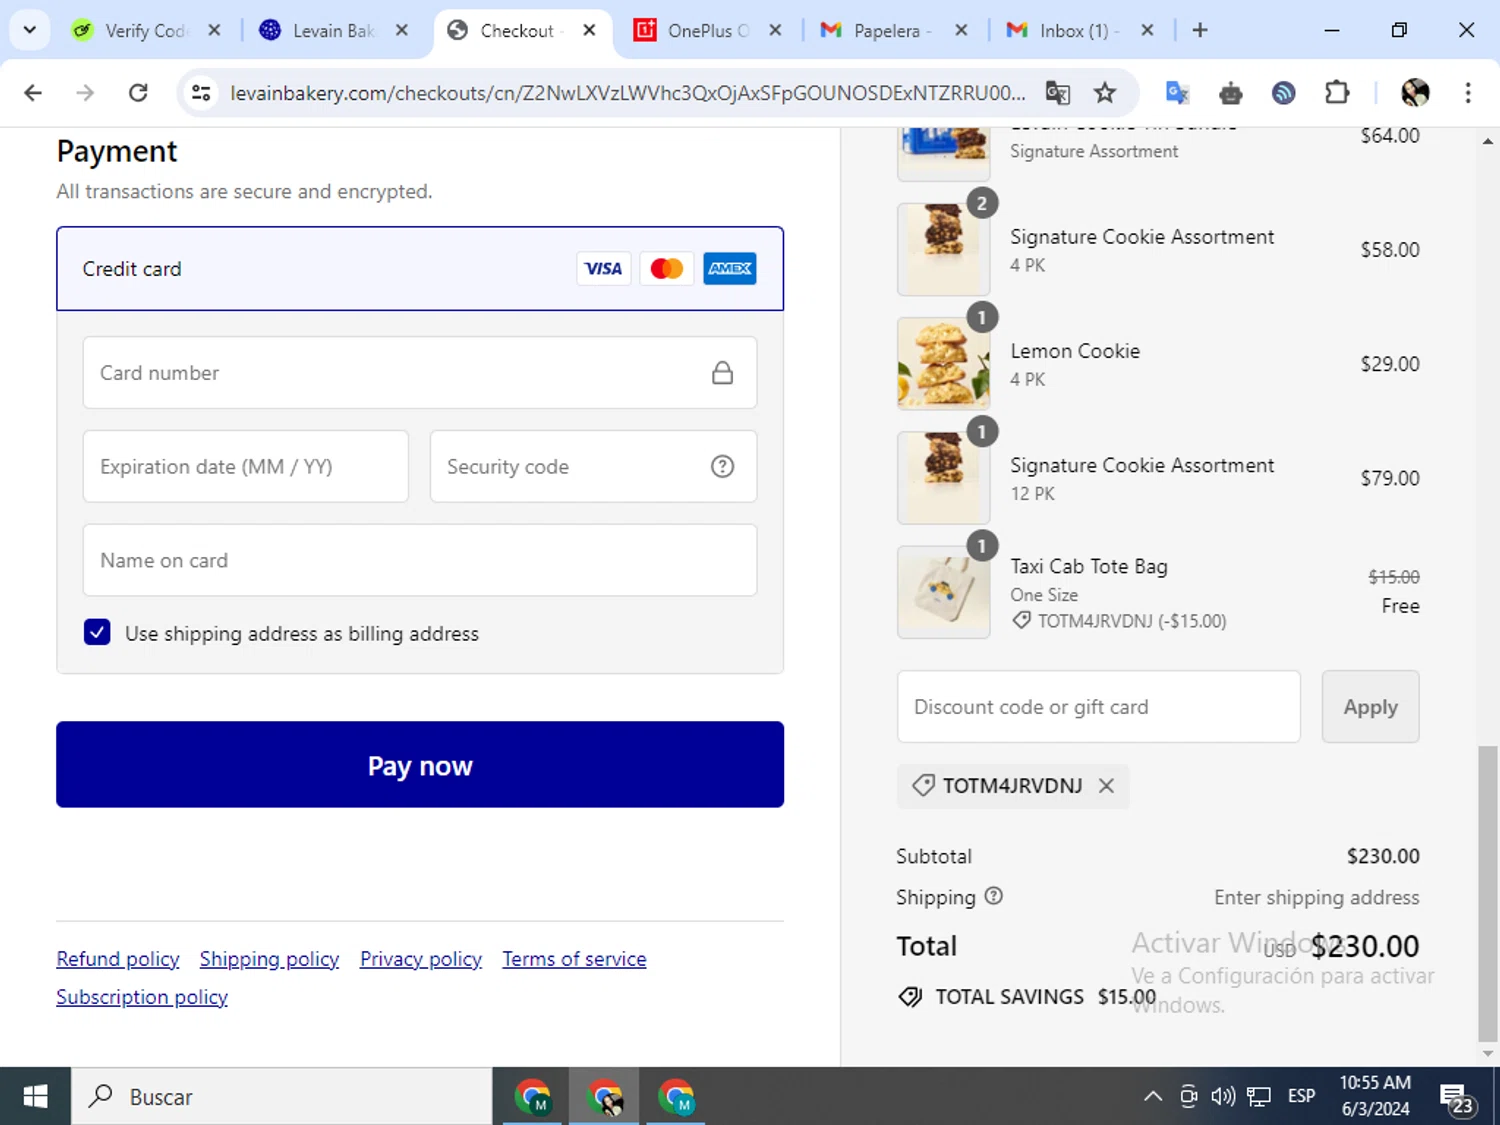Image resolution: width=1500 pixels, height=1125 pixels.
Task: Click the Mastercard logo
Action: 666,269
